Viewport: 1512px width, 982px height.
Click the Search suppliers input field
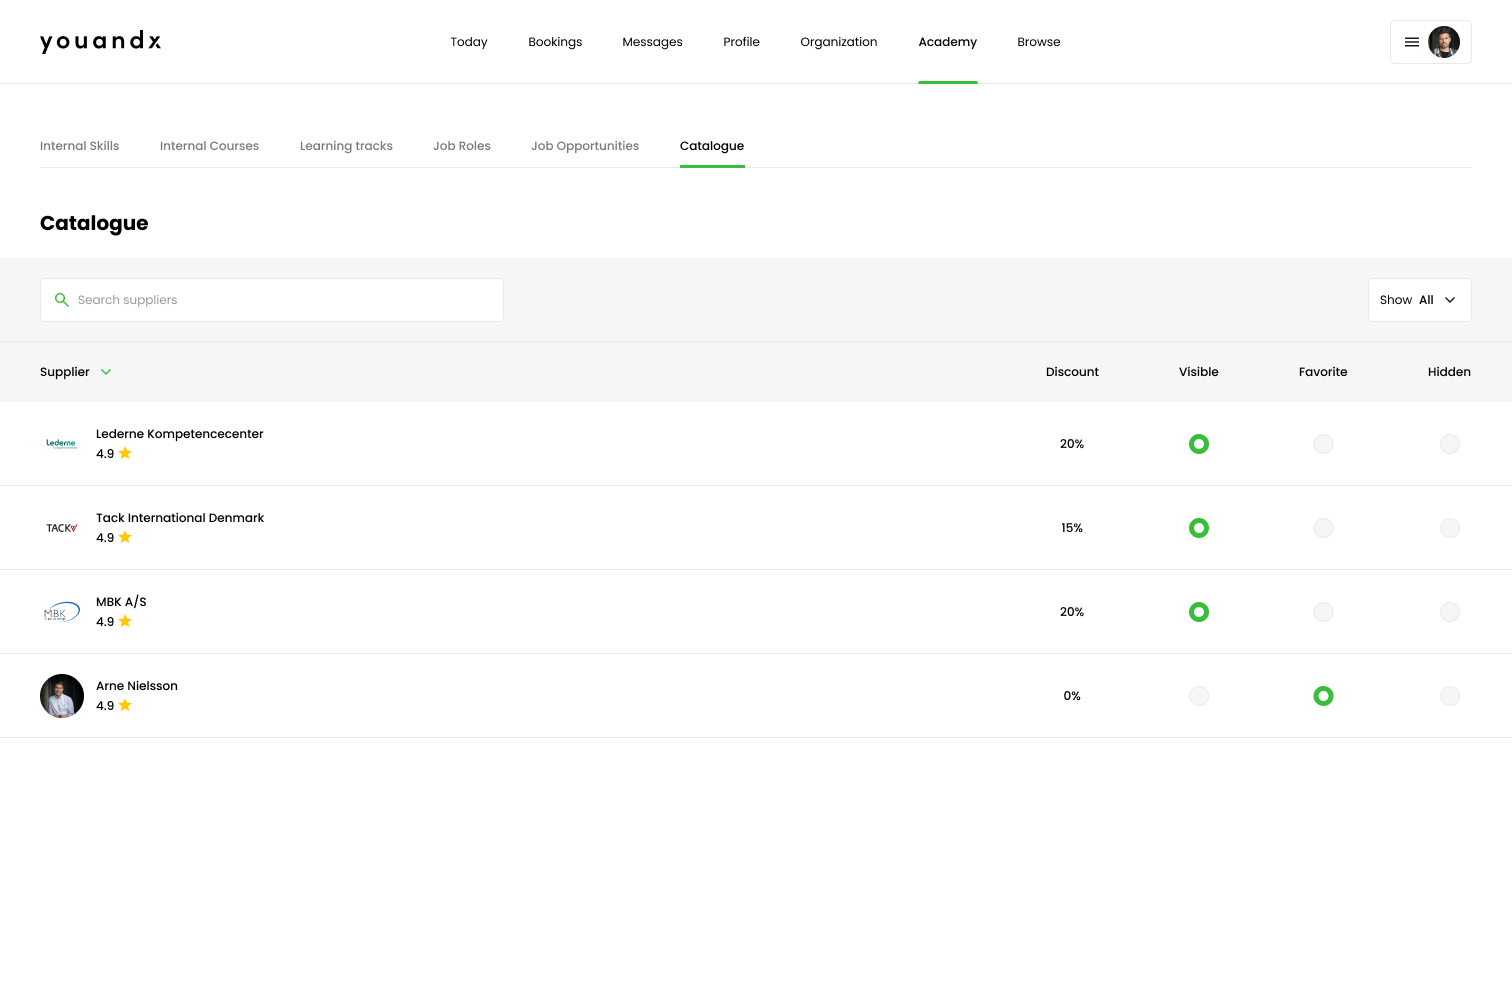(x=272, y=300)
